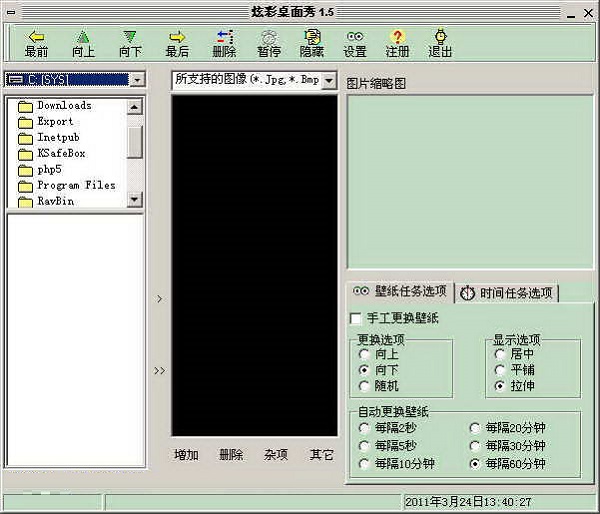Open 注册 registration question-mark icon
600x514 pixels.
[x=398, y=37]
